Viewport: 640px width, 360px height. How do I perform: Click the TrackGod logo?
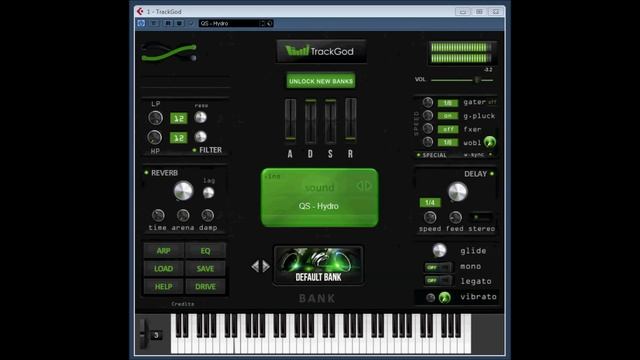pyautogui.click(x=321, y=51)
